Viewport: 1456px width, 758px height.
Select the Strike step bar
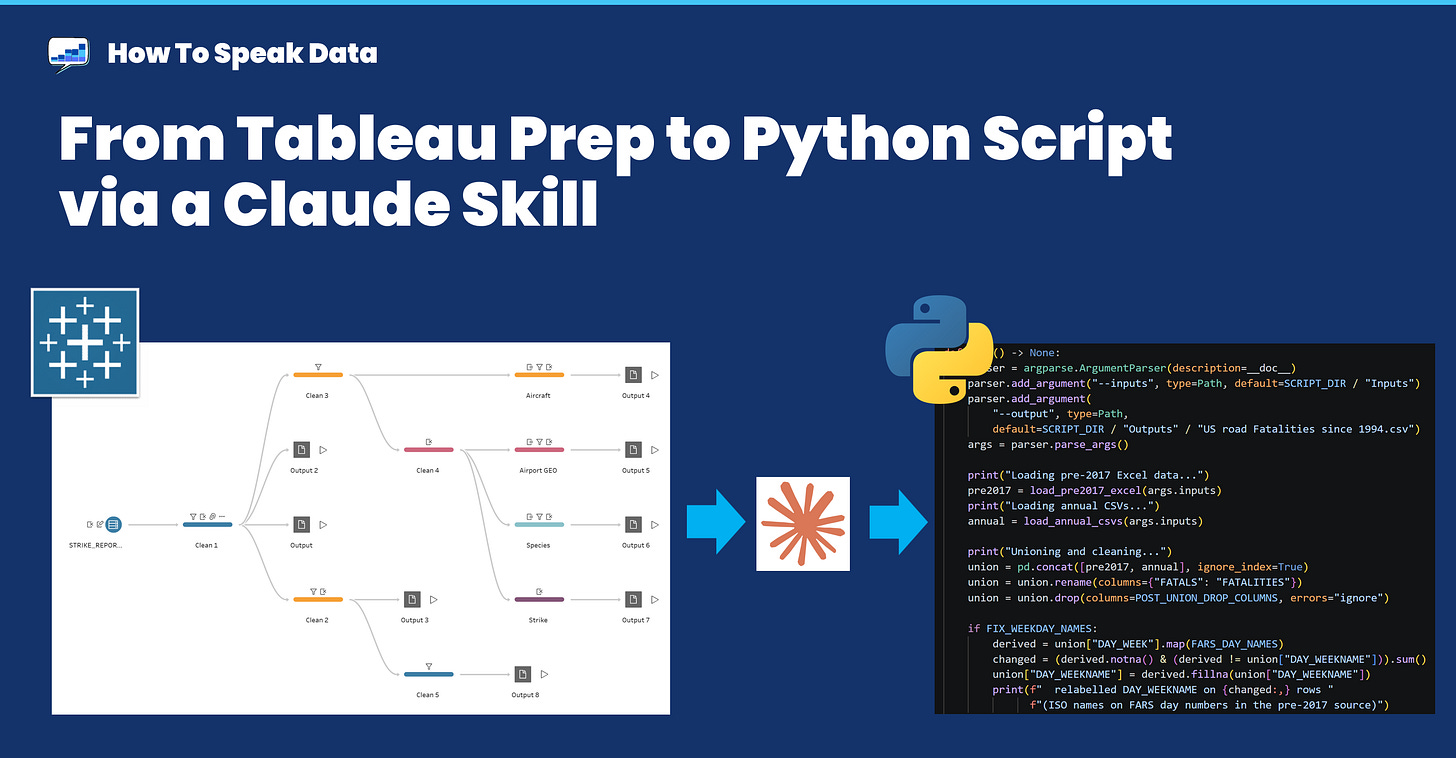[x=539, y=599]
